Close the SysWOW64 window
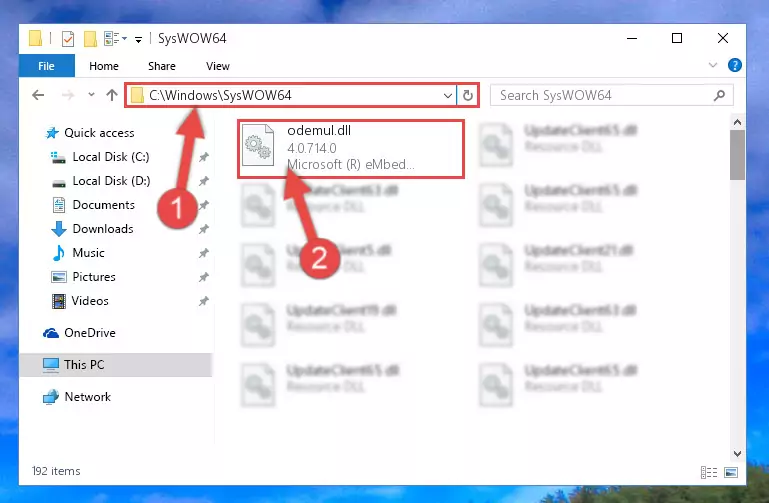The image size is (769, 503). [722, 38]
